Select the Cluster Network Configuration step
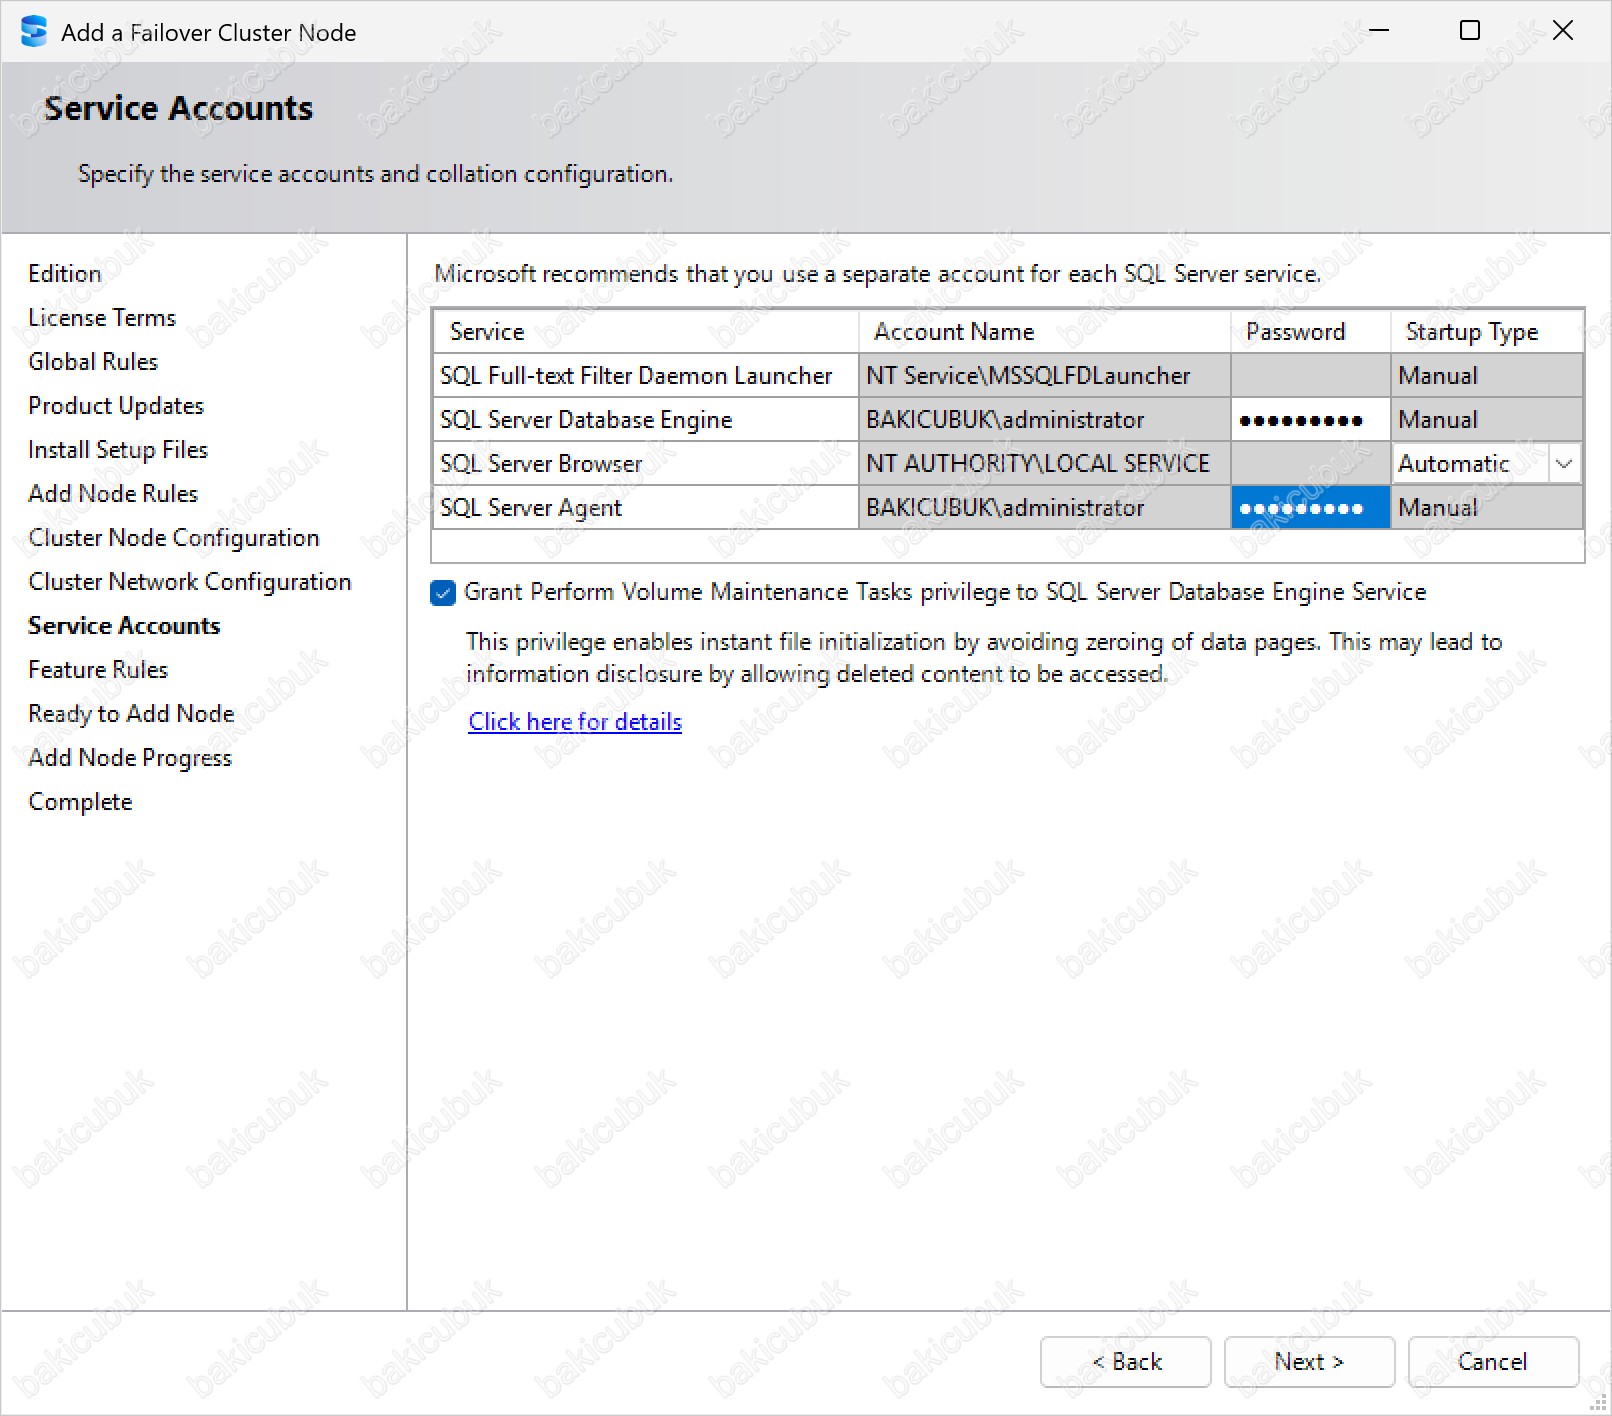The height and width of the screenshot is (1416, 1612). [190, 582]
